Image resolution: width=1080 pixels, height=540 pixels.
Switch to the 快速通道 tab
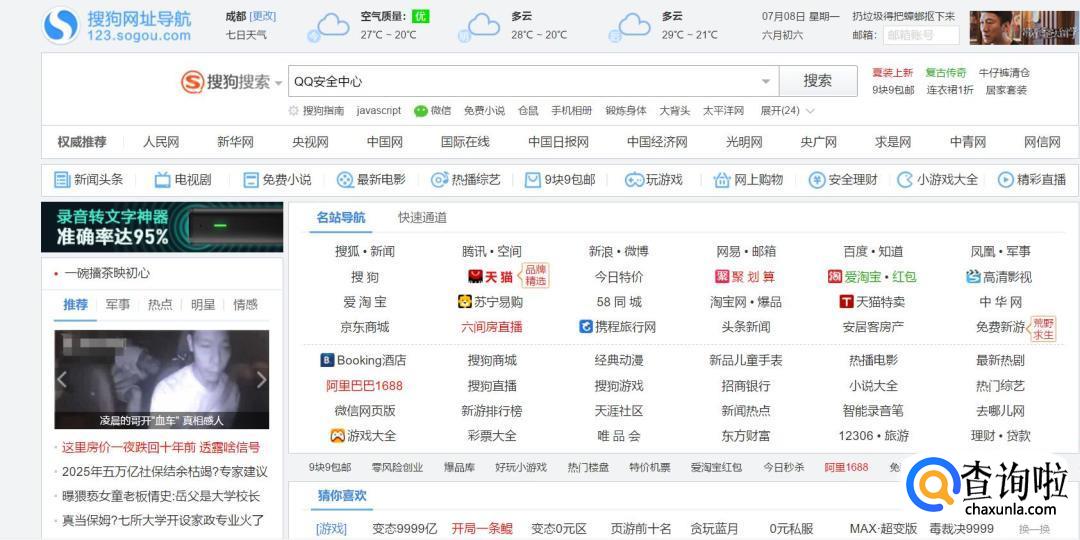(x=422, y=218)
